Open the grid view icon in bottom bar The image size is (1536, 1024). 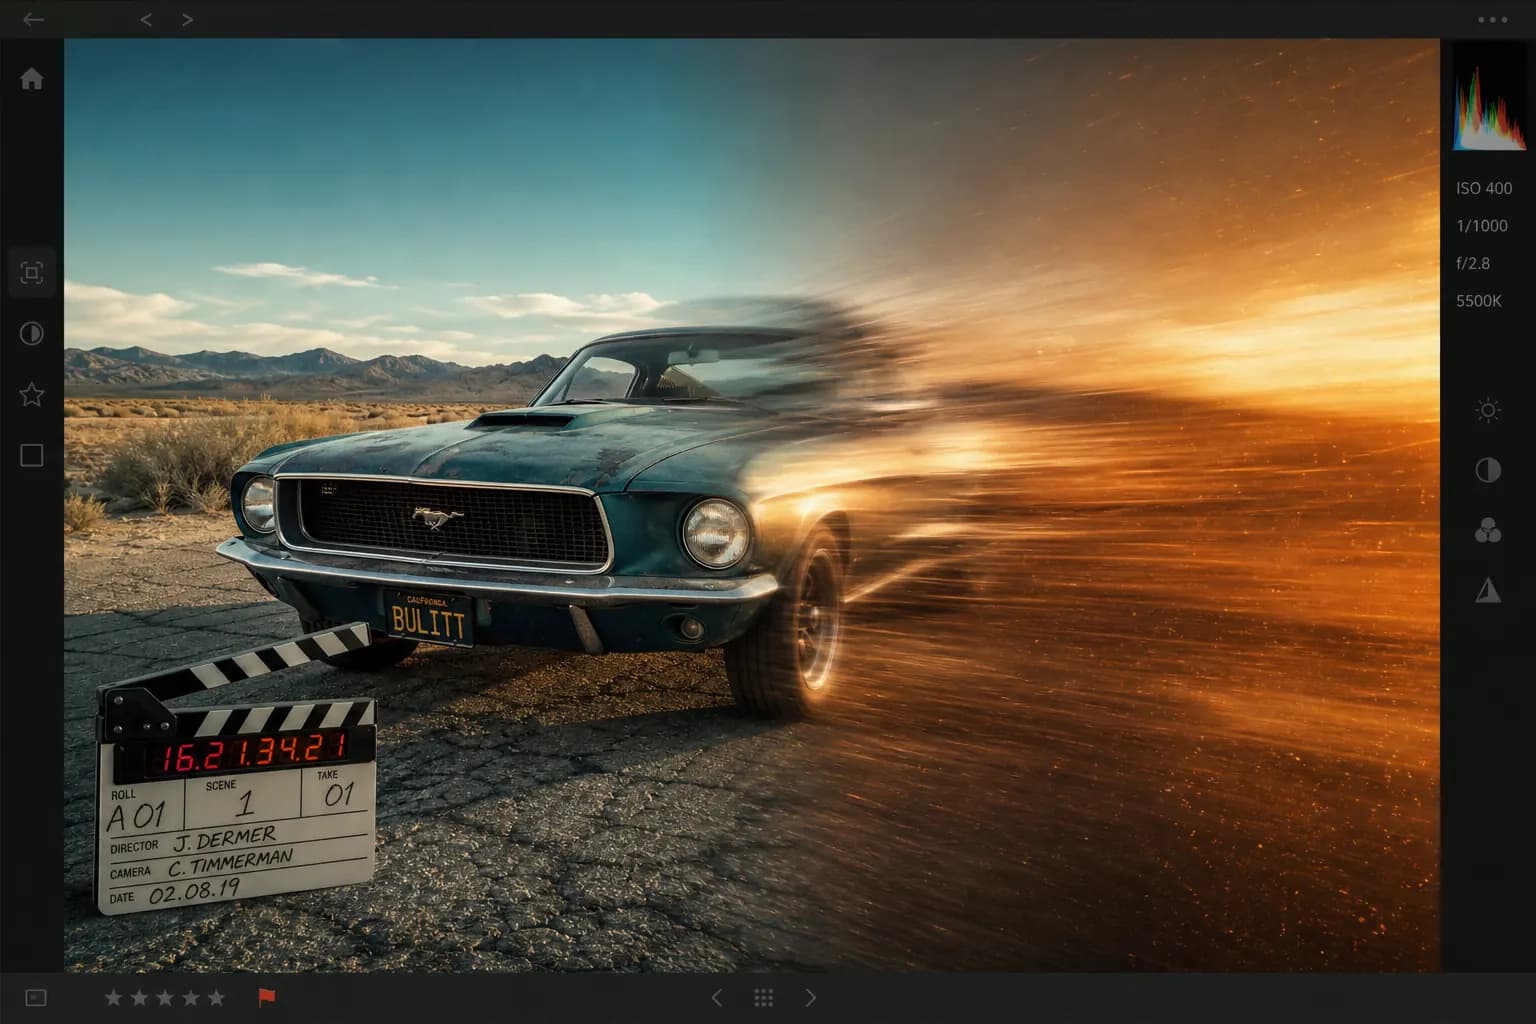[763, 997]
